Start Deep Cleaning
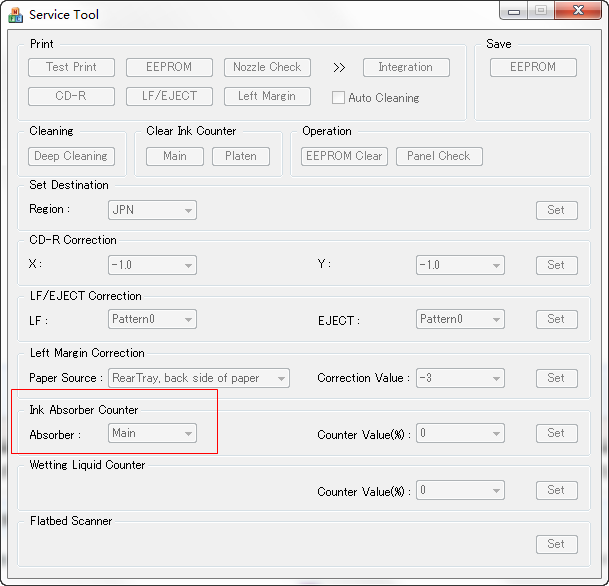Viewport: 609px width, 586px height. point(72,156)
